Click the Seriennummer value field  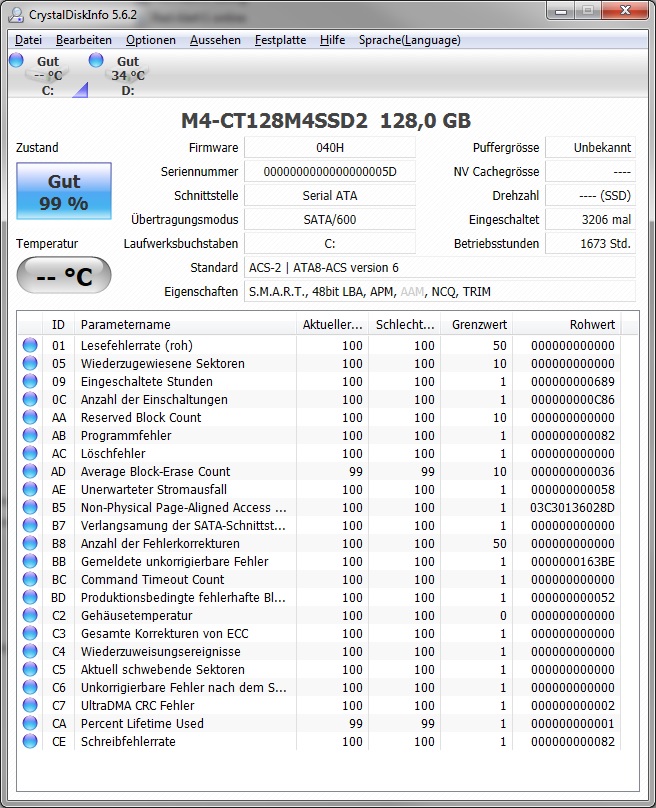330,172
